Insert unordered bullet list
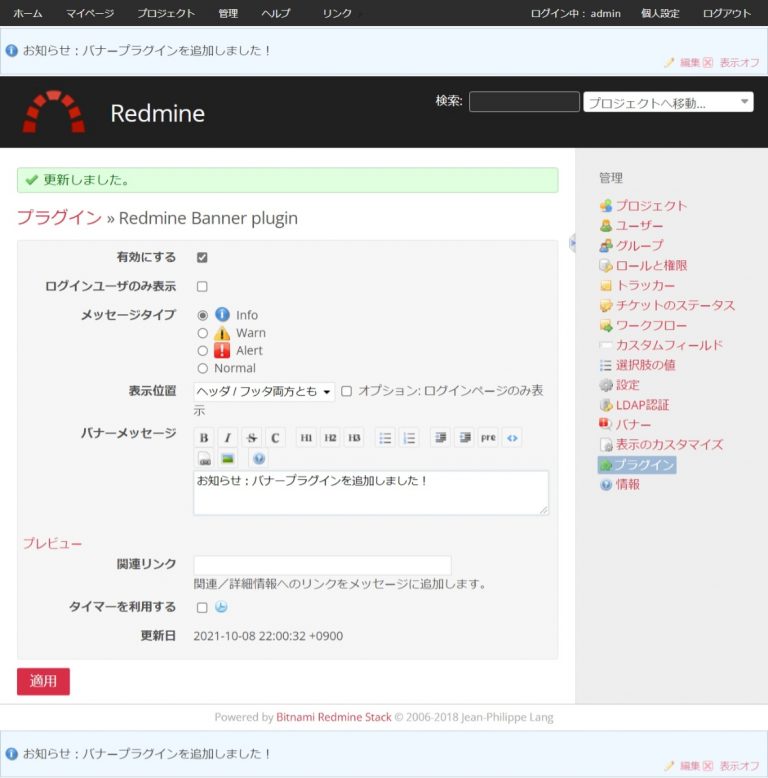This screenshot has width=768, height=778. tap(385, 438)
